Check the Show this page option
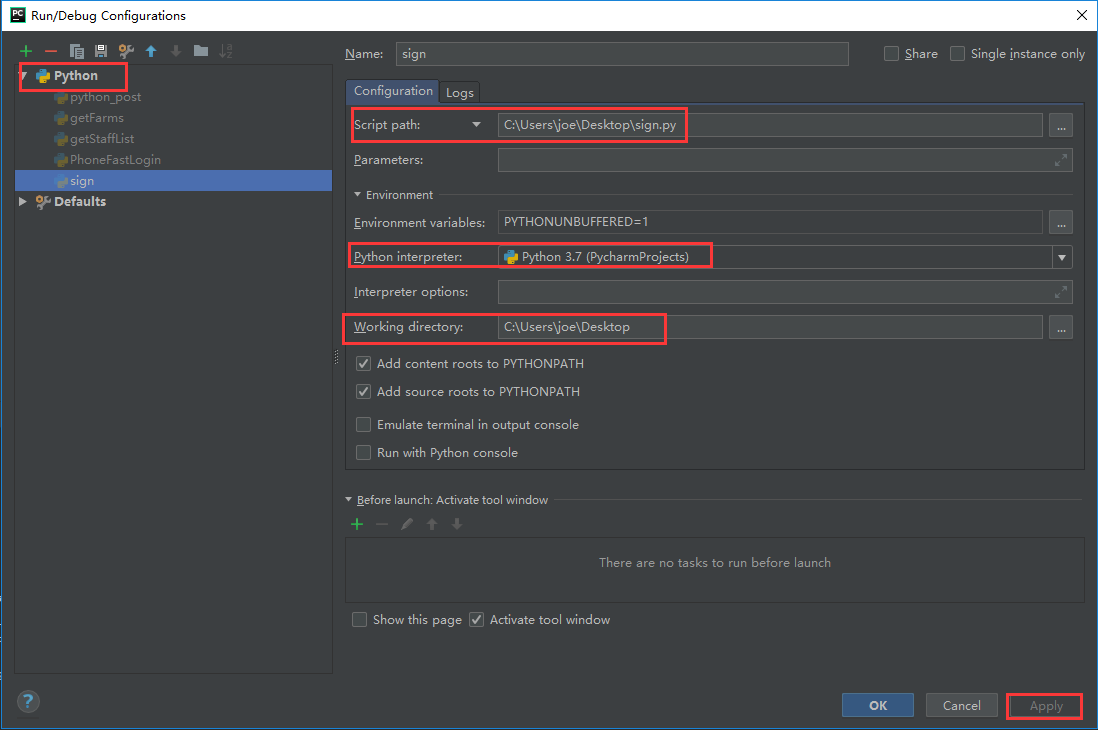Image resolution: width=1098 pixels, height=730 pixels. click(x=359, y=619)
